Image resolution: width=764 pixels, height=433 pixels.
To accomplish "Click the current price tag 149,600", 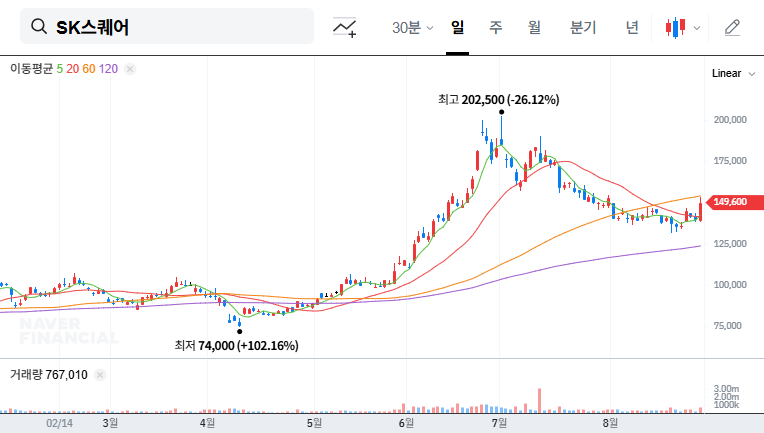I will tap(735, 202).
